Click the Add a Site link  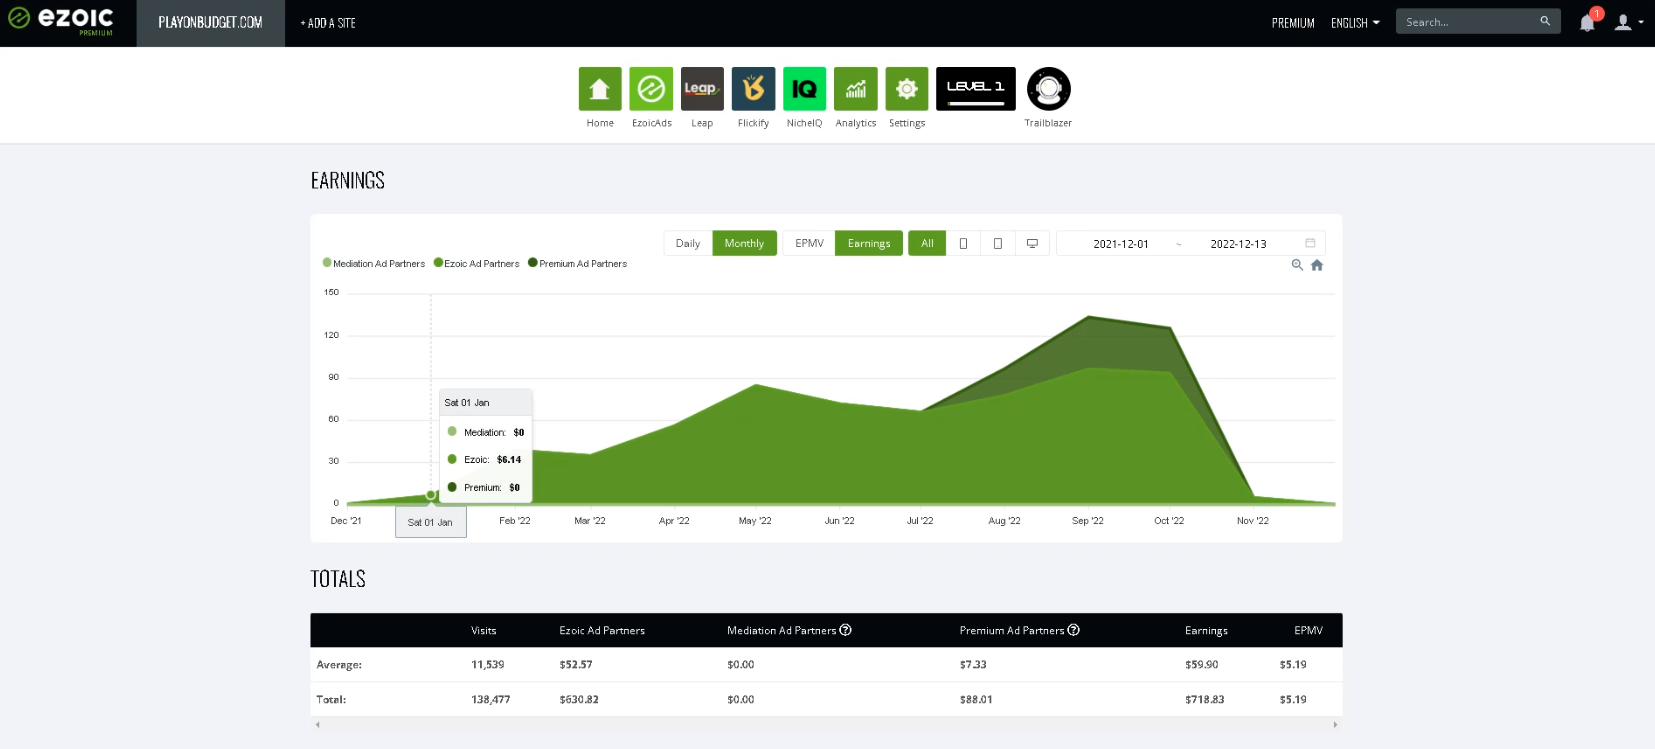point(328,23)
